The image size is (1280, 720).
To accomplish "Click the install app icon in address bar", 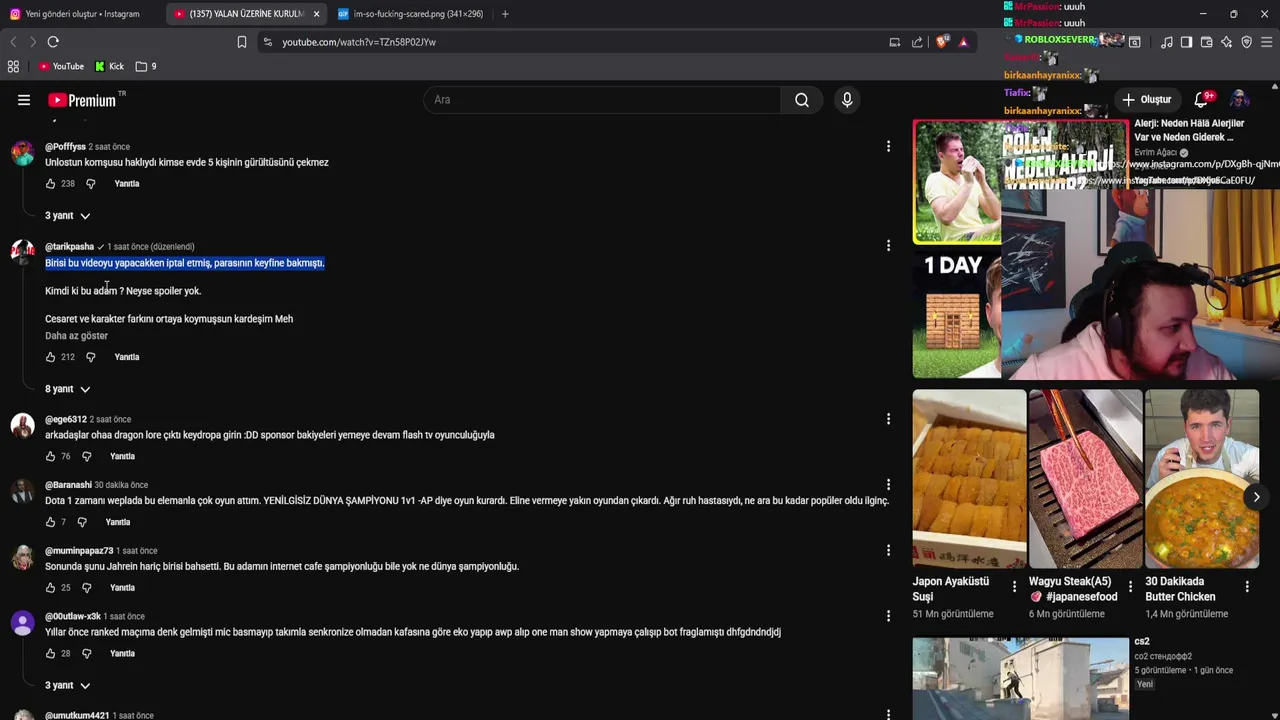I will click(x=895, y=42).
